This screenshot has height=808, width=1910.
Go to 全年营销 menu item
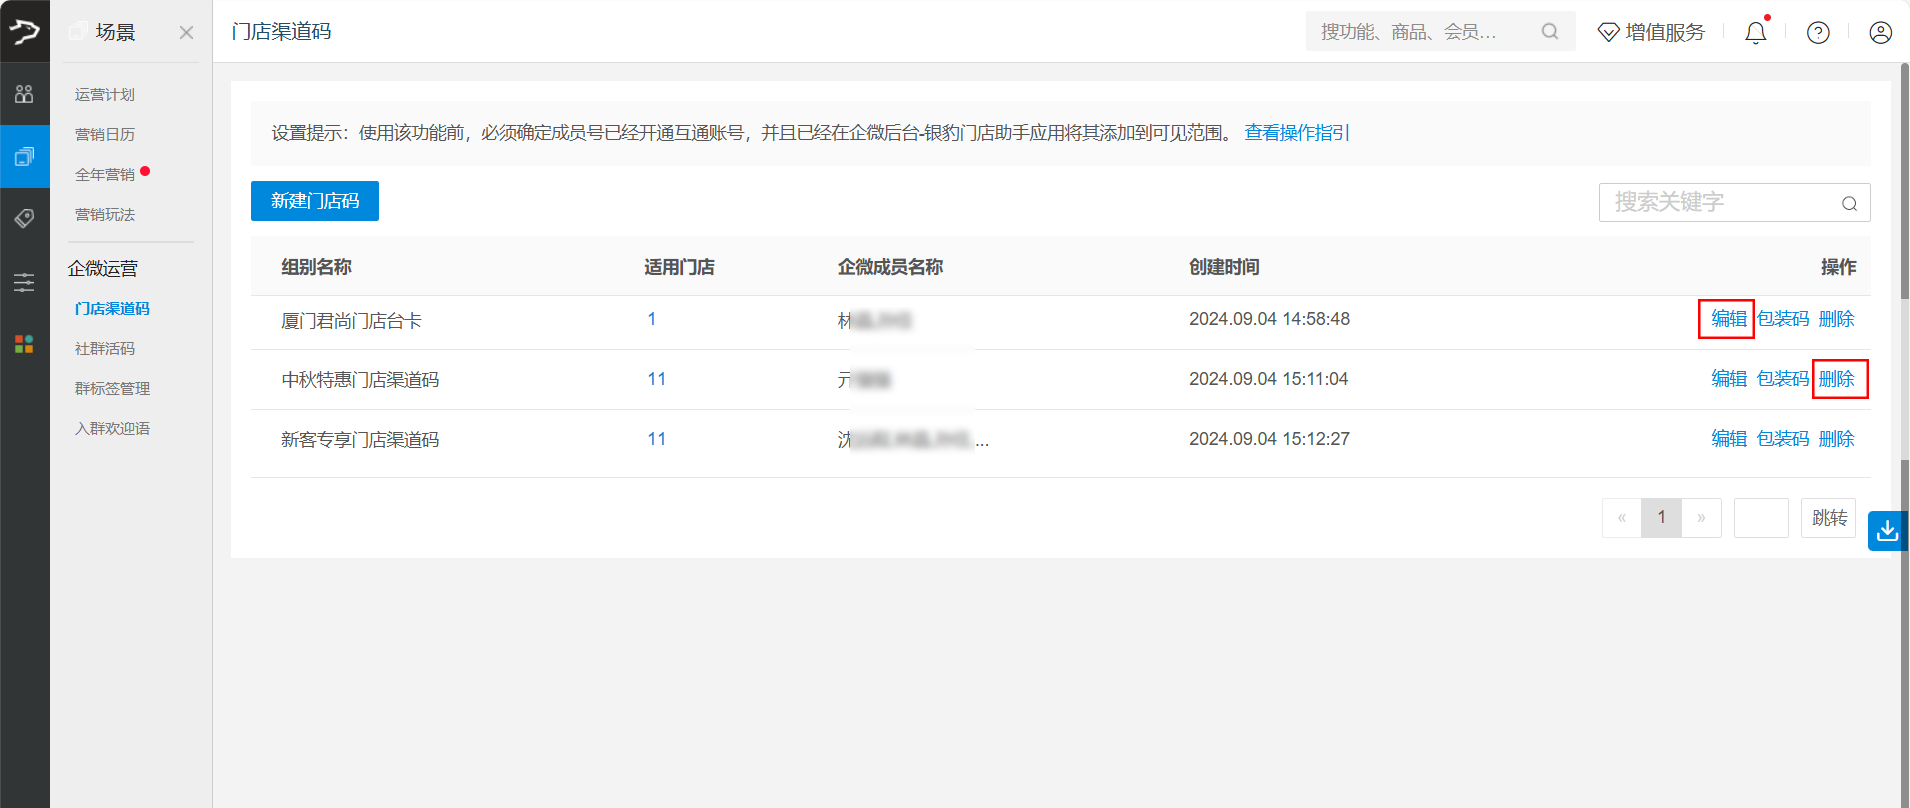(105, 175)
